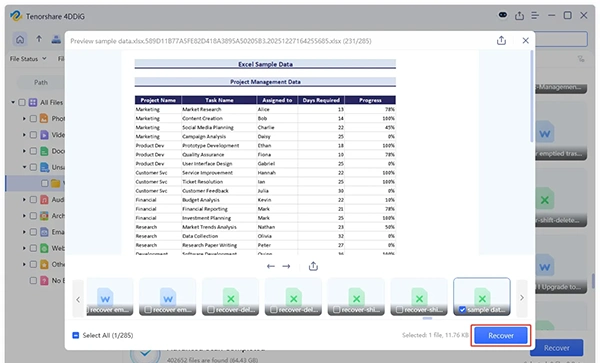Toggle the Select All (1/285) checkbox
The height and width of the screenshot is (363, 600).
click(x=76, y=335)
